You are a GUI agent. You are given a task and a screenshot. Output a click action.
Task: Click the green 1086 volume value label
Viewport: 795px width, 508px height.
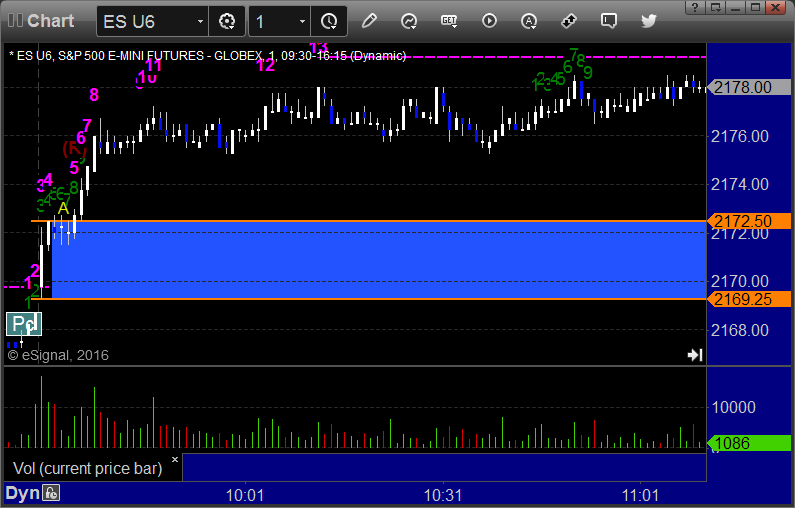[x=748, y=444]
